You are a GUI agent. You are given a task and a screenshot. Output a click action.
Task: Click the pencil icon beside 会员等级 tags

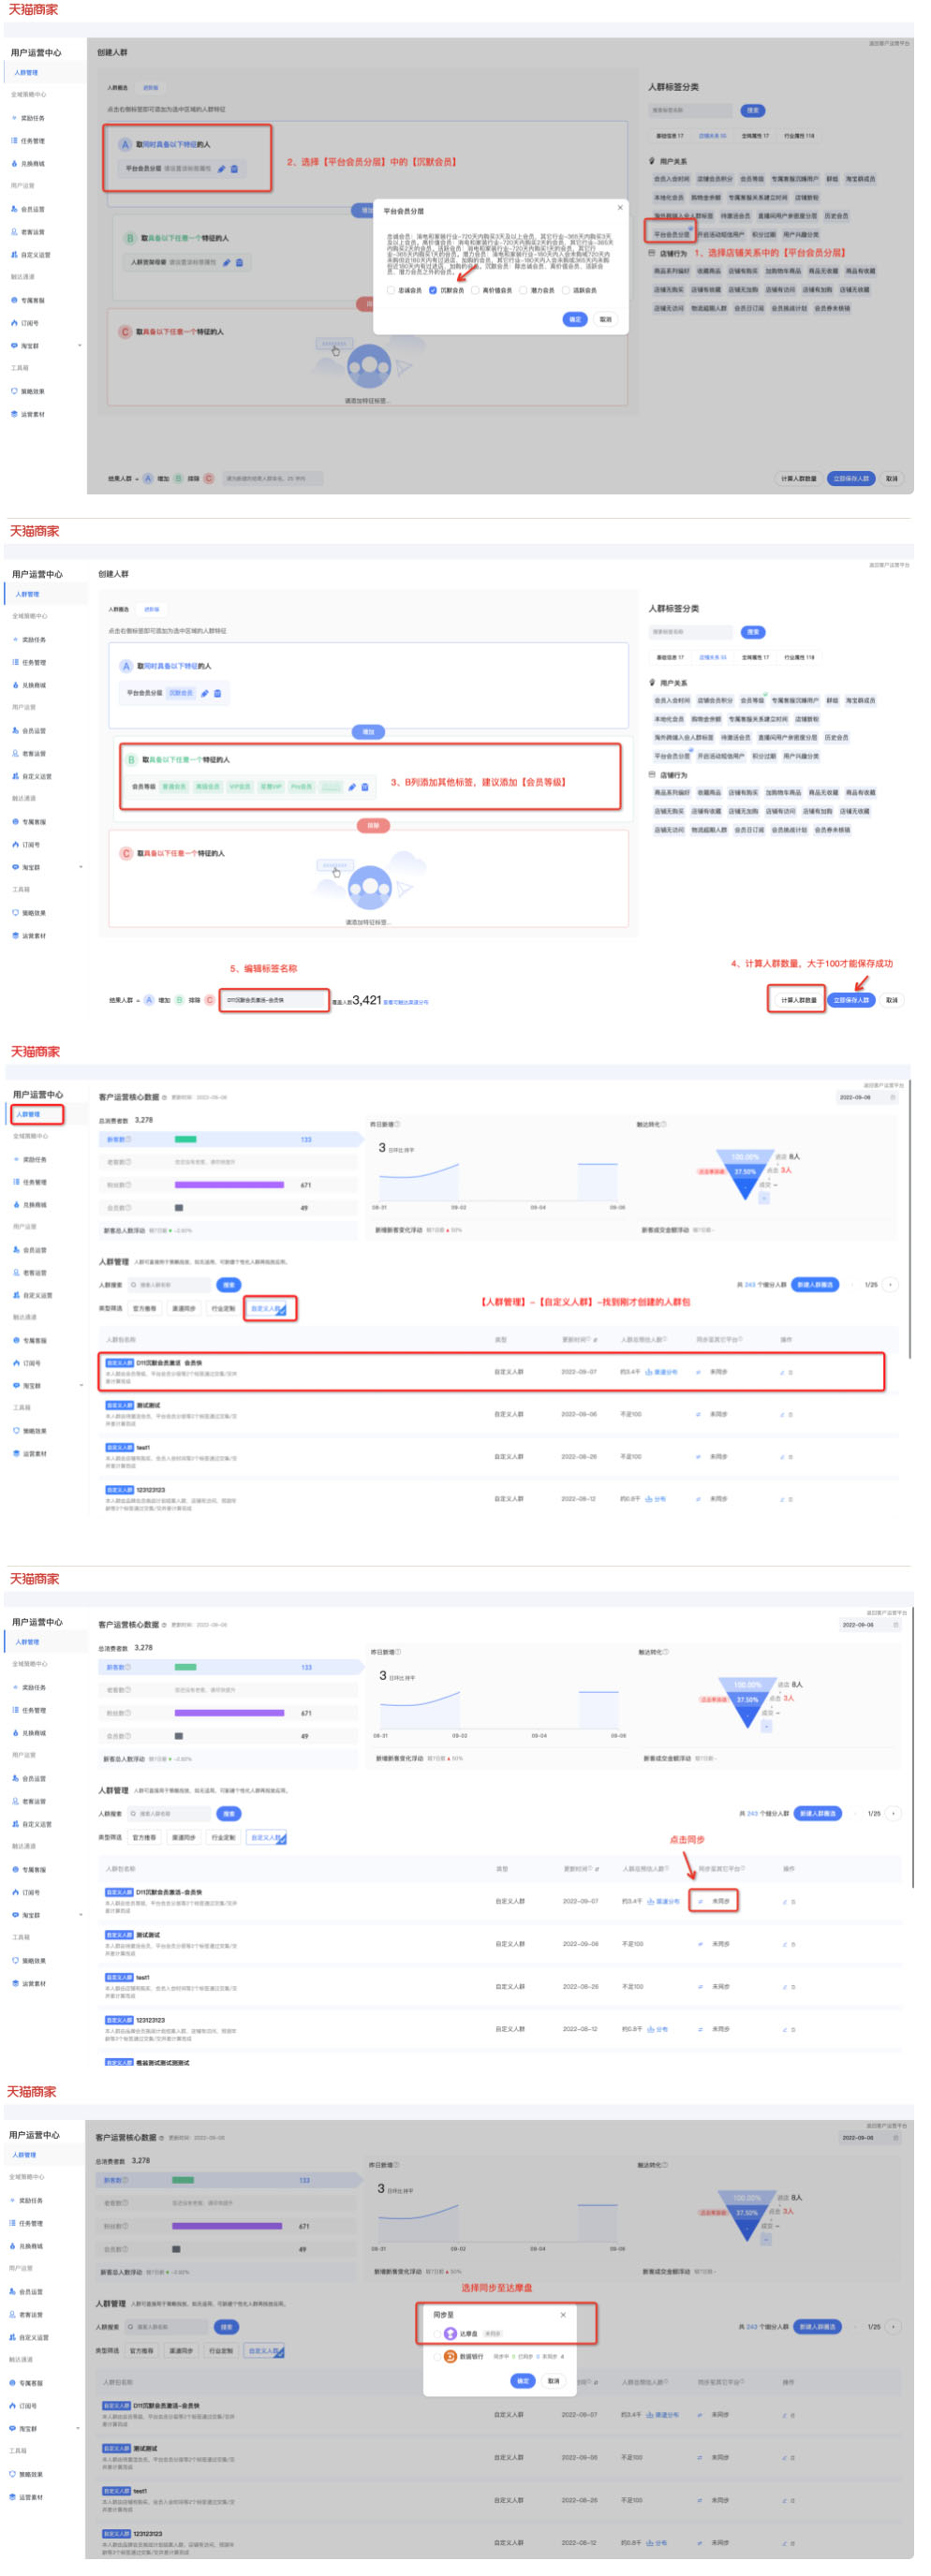(x=352, y=787)
